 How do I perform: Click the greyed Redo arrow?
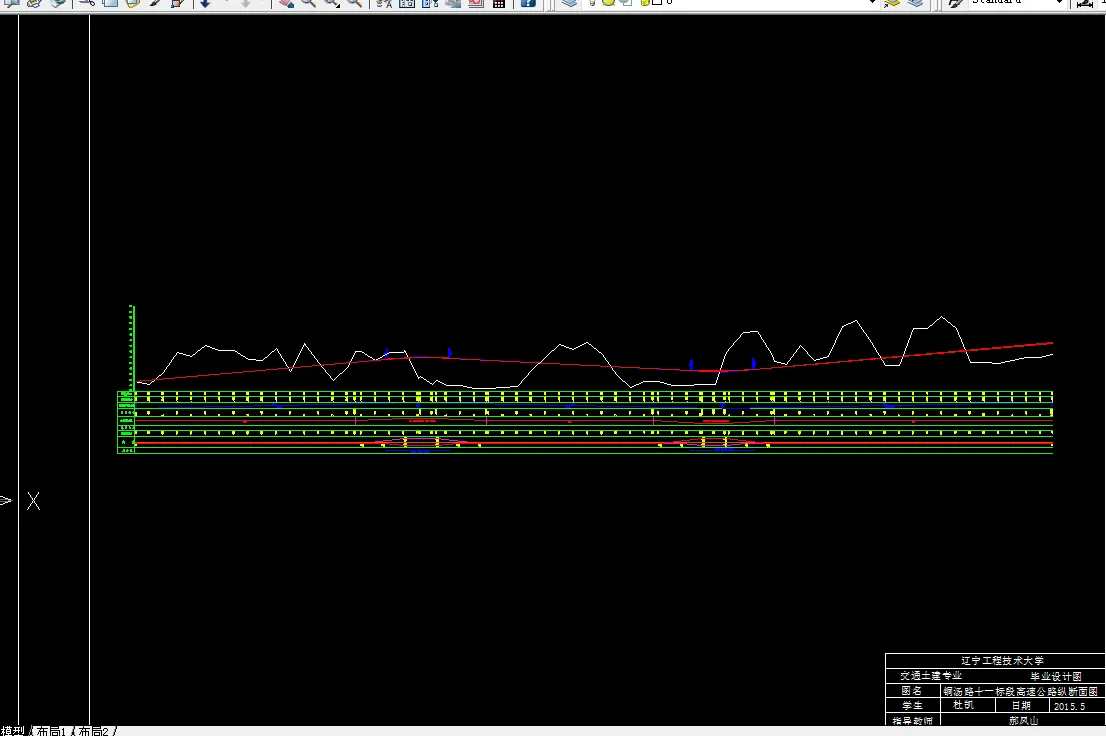click(245, 3)
